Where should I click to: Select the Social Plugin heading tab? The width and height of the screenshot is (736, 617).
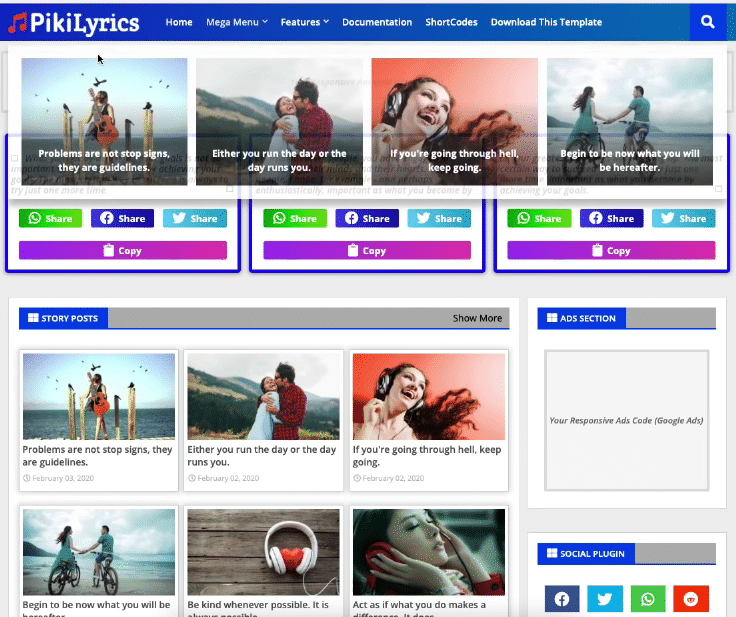point(586,554)
